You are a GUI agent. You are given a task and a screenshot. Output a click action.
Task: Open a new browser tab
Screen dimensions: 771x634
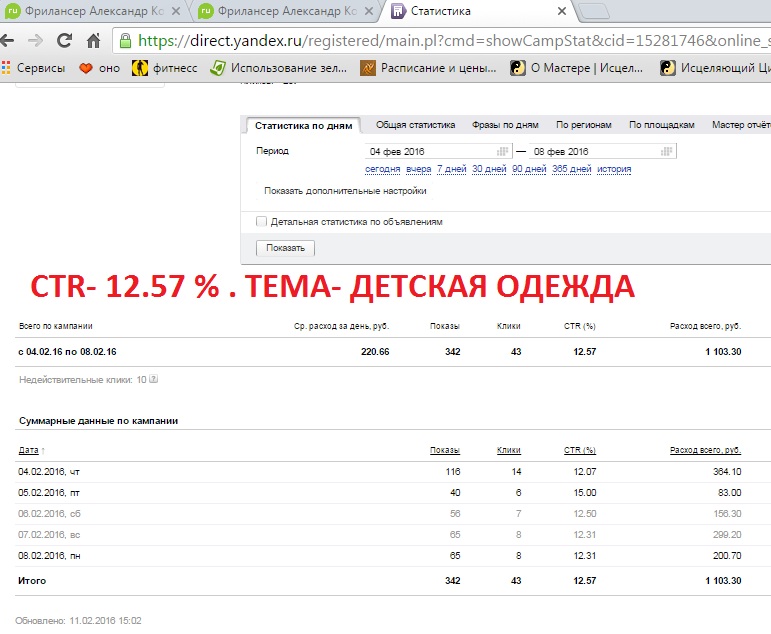[x=594, y=11]
